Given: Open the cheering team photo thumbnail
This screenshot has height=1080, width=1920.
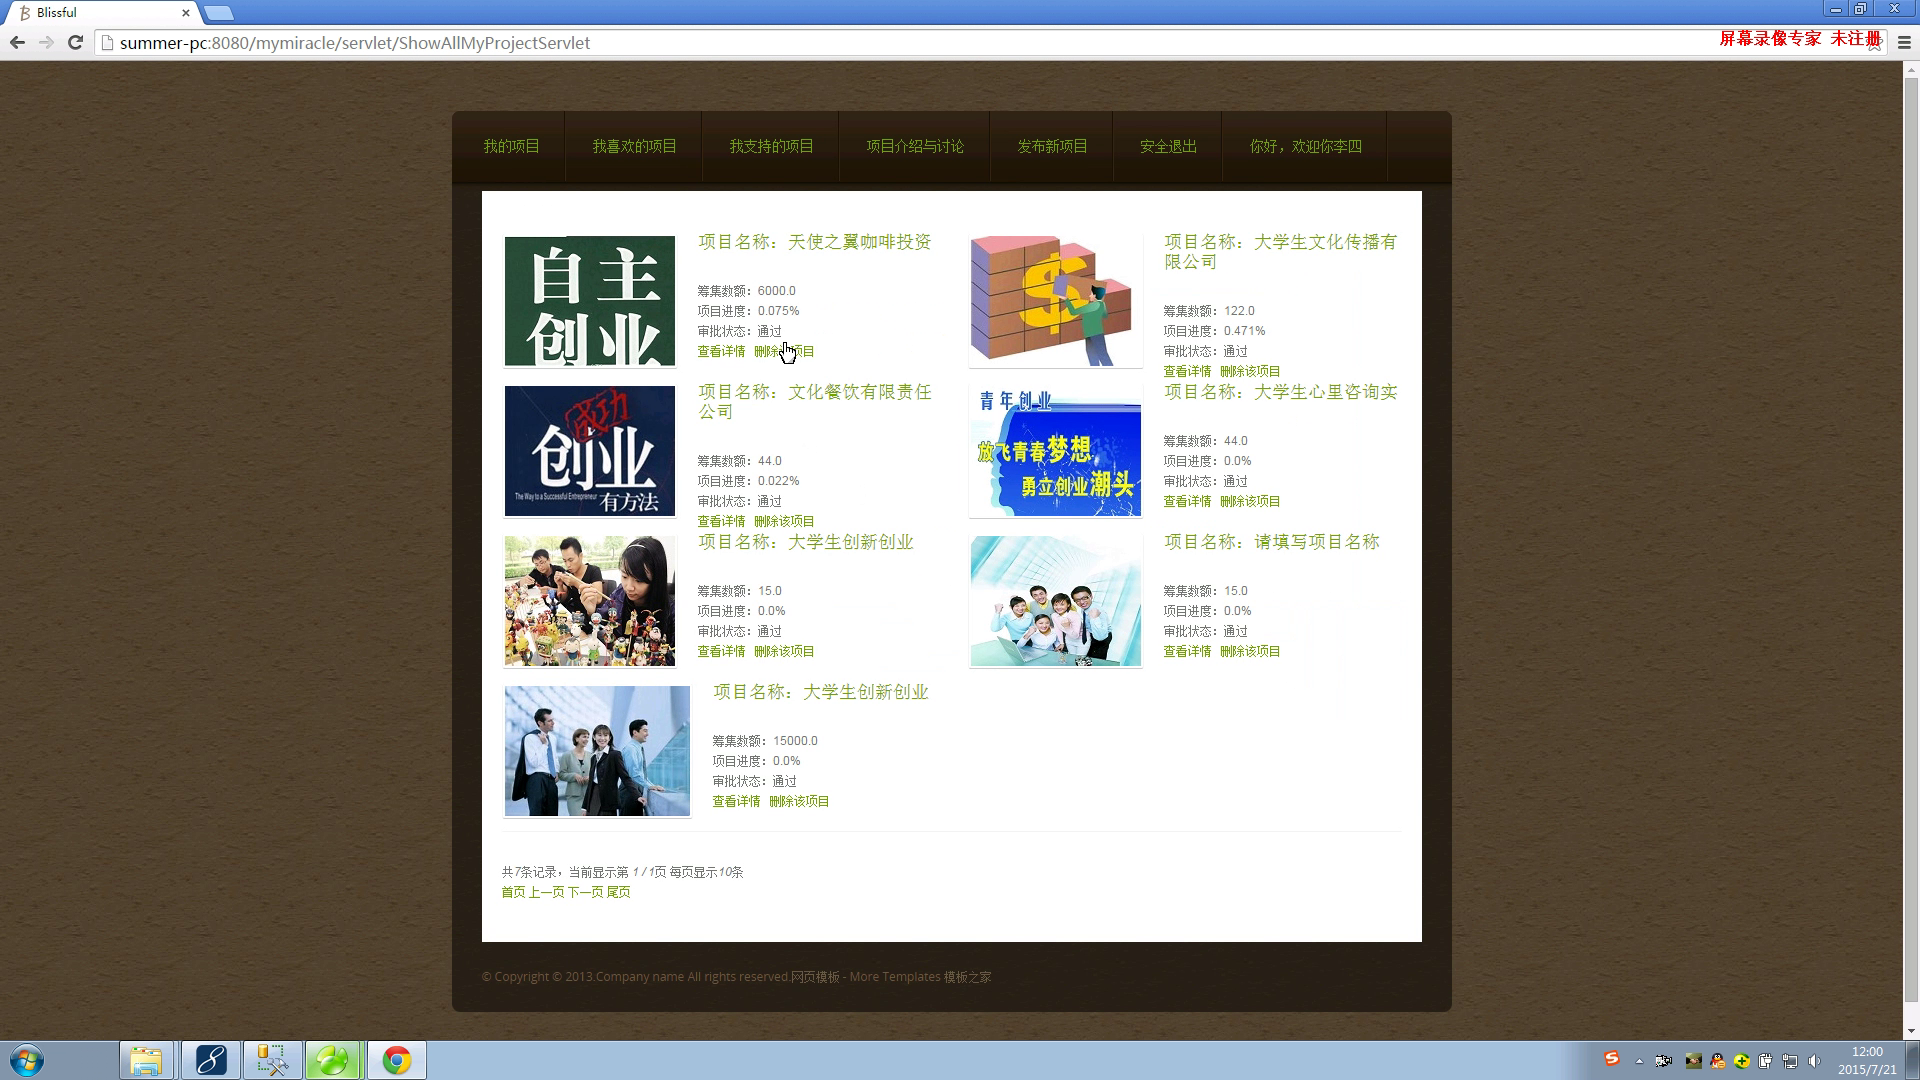Looking at the screenshot, I should coord(1056,601).
